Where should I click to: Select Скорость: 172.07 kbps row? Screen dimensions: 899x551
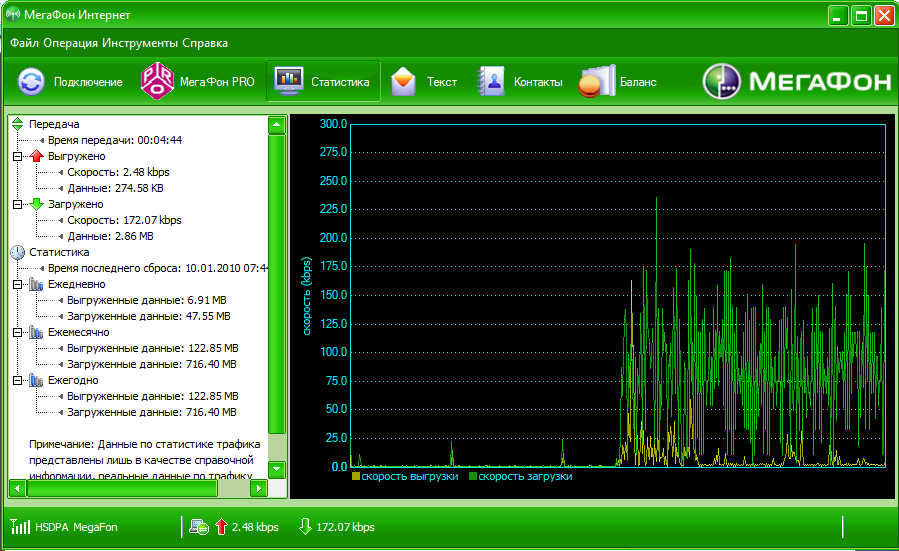point(124,220)
